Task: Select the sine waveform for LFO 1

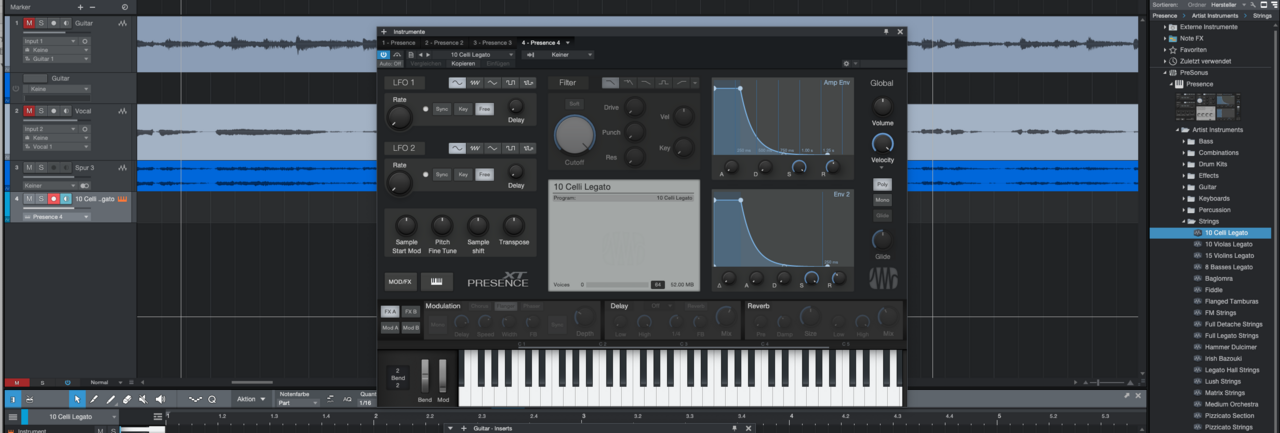Action: coord(457,82)
